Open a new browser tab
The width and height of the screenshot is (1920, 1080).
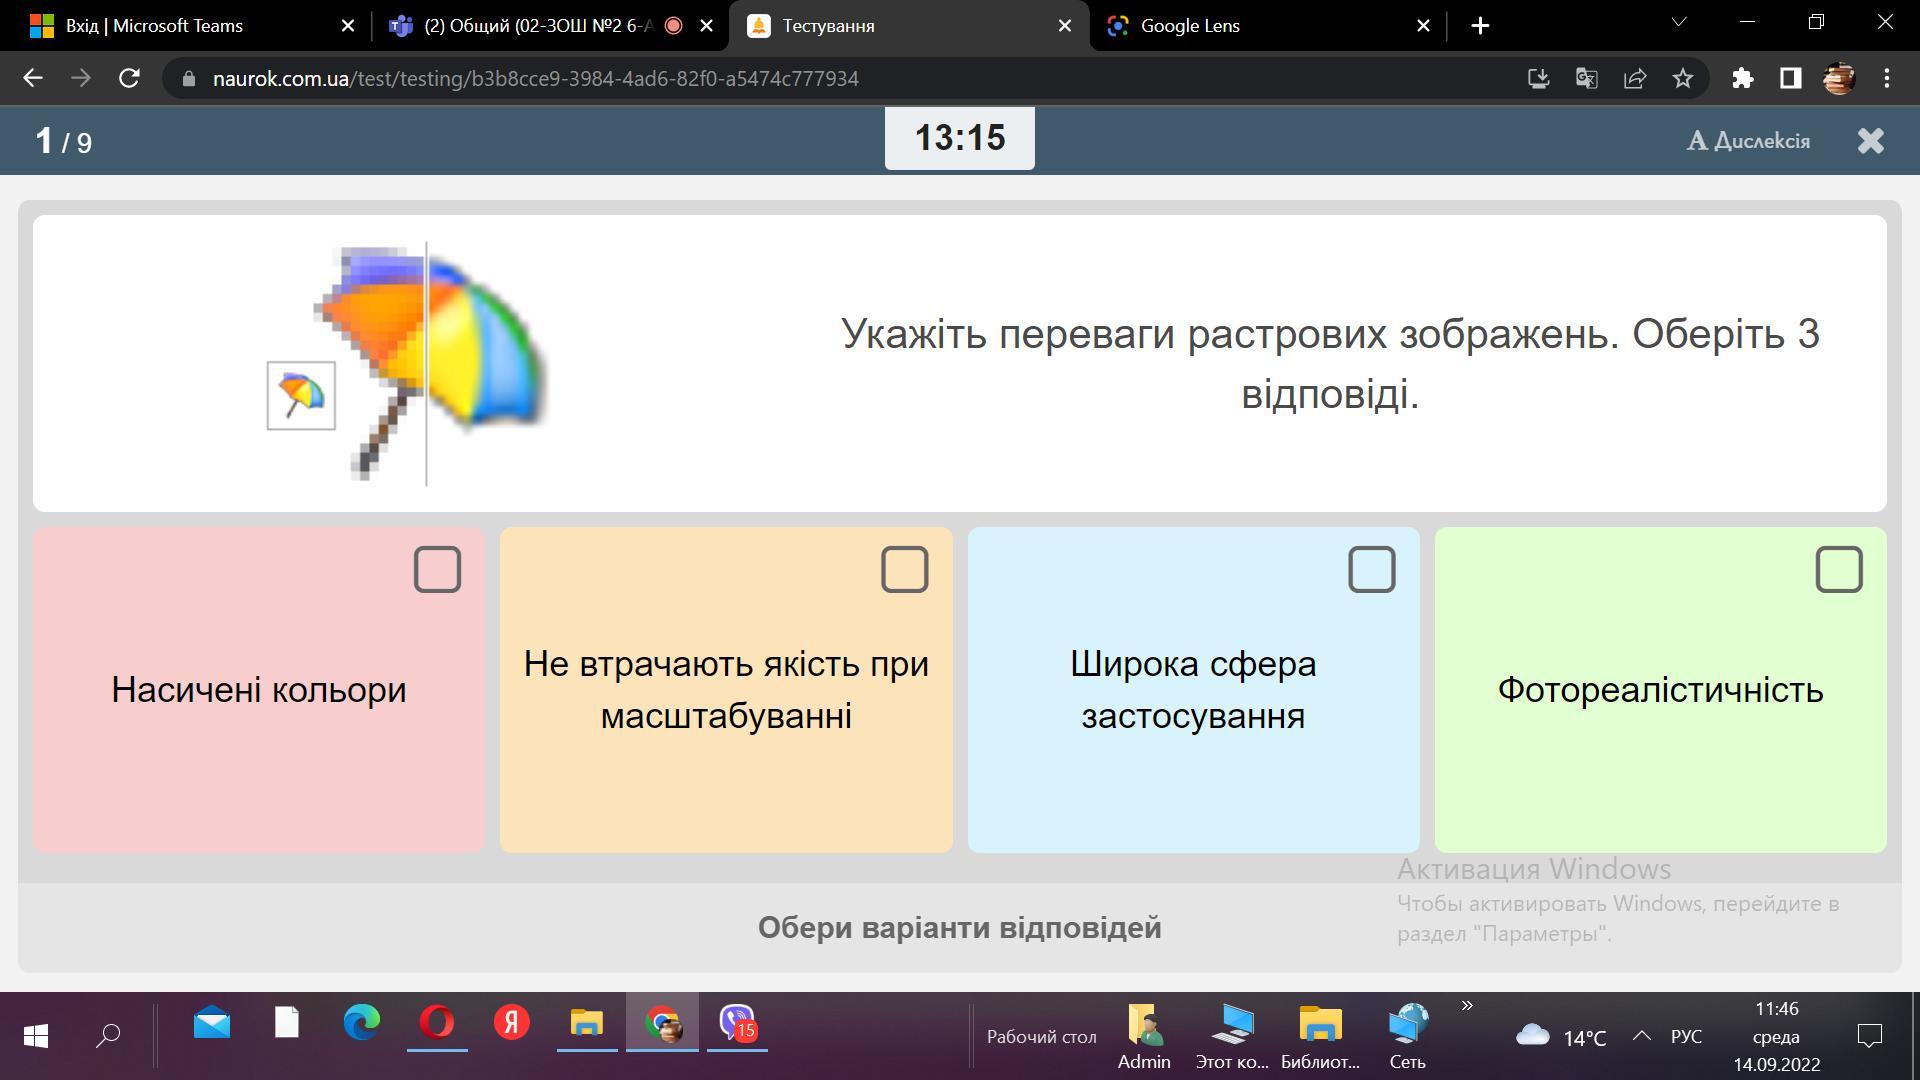1481,26
